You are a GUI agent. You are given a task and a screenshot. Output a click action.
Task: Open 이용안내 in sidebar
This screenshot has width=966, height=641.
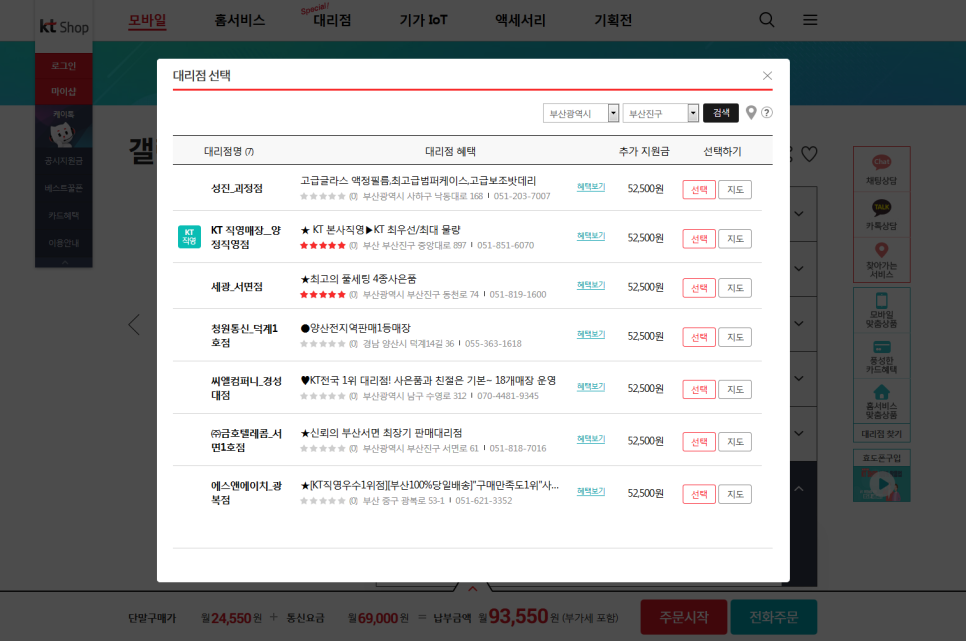pyautogui.click(x=63, y=243)
